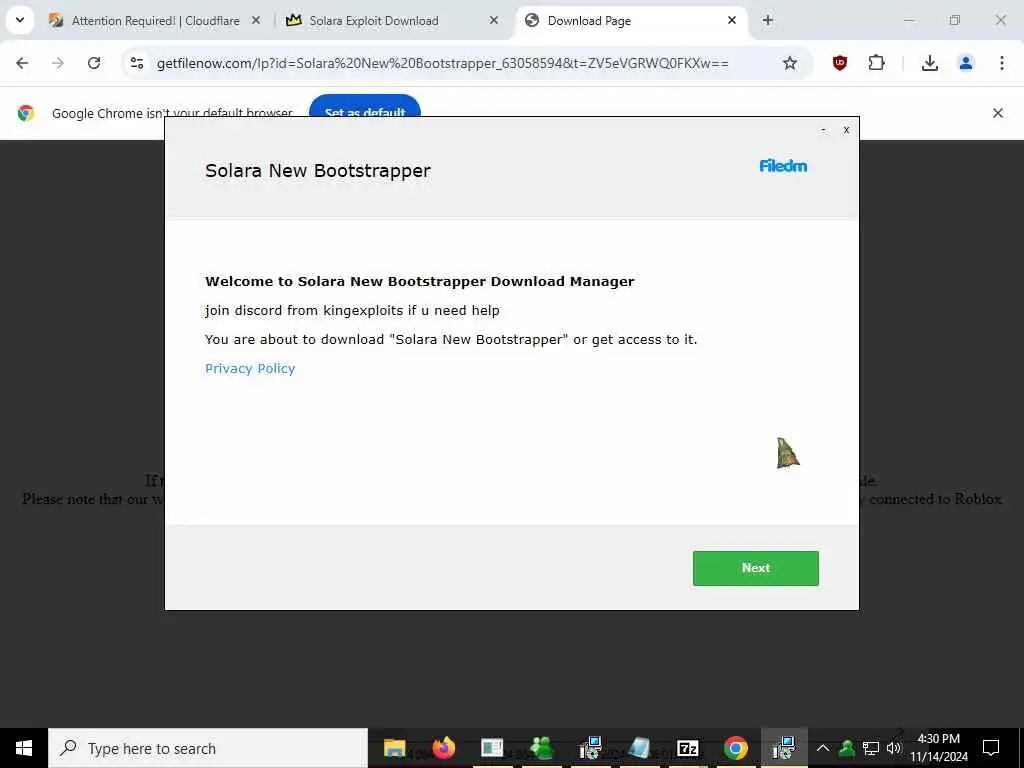Screen dimensions: 1024x768
Task: Open the Extensions puzzle menu
Action: pyautogui.click(x=876, y=63)
